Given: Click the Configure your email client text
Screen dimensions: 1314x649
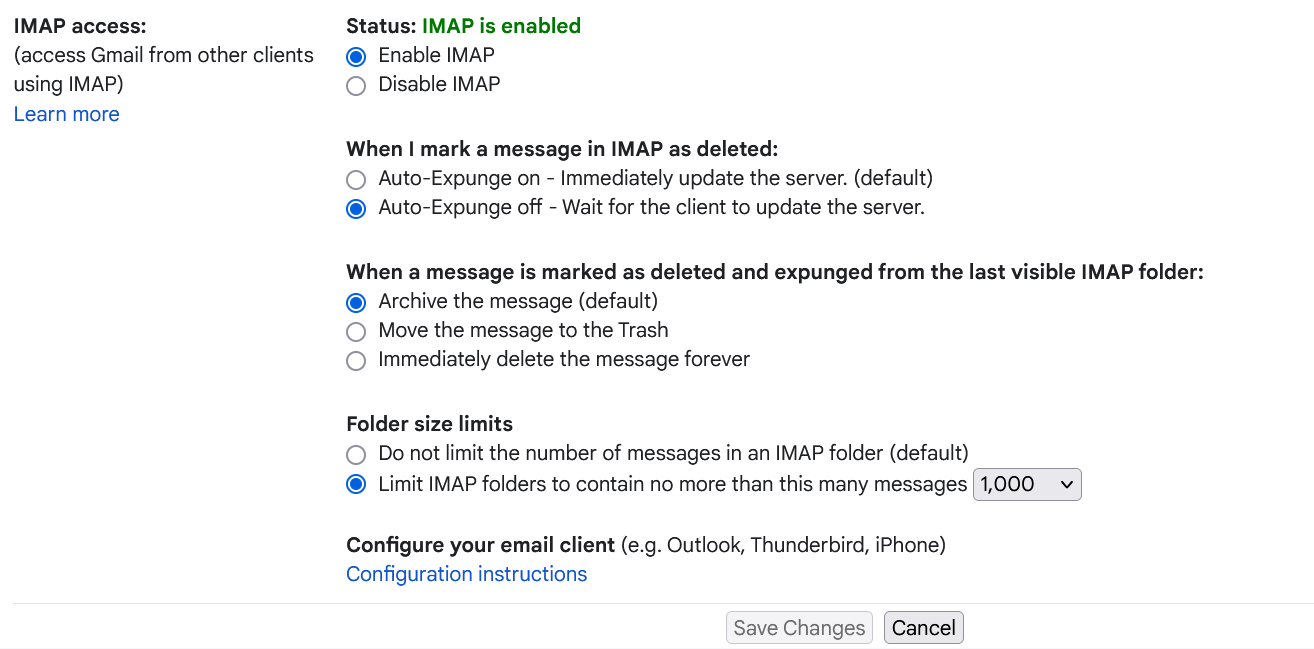Looking at the screenshot, I should 480,545.
